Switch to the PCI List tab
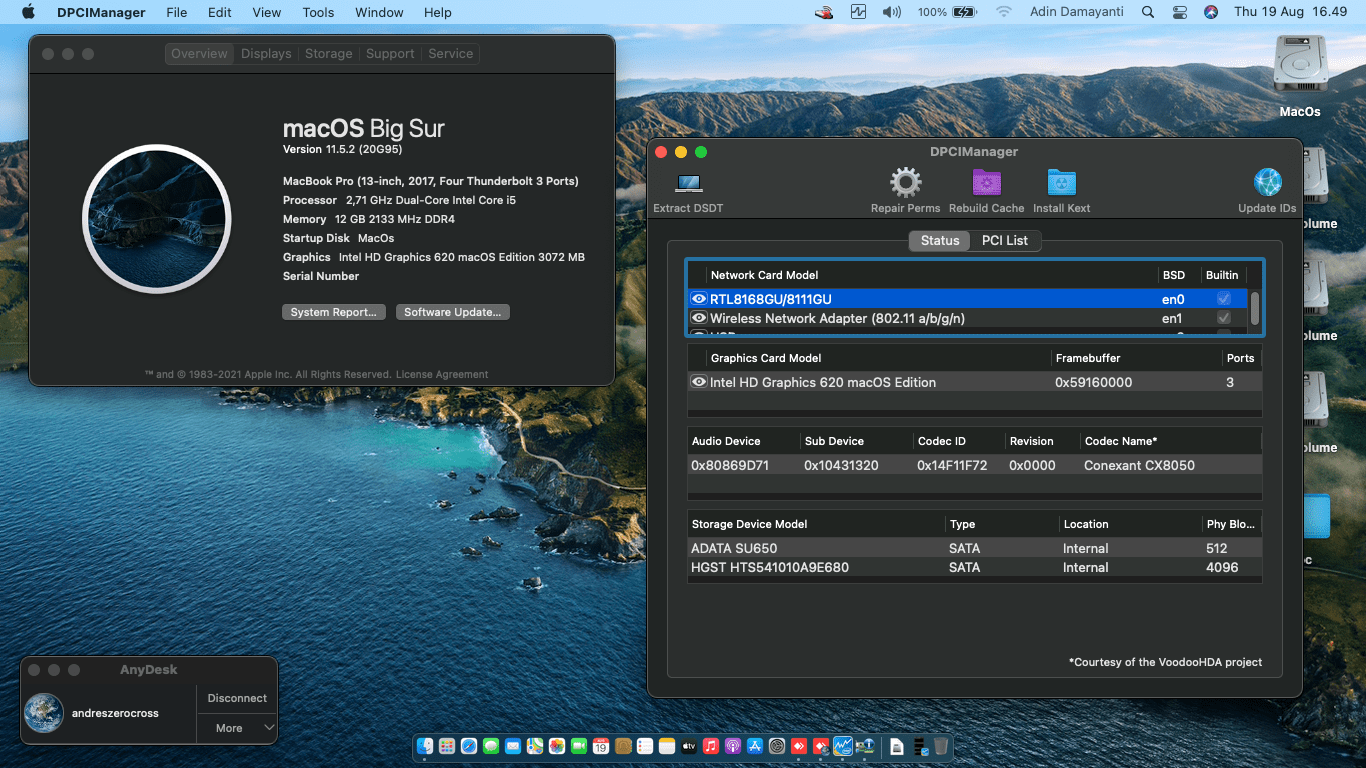Screen dimensions: 1366x768 (1004, 240)
